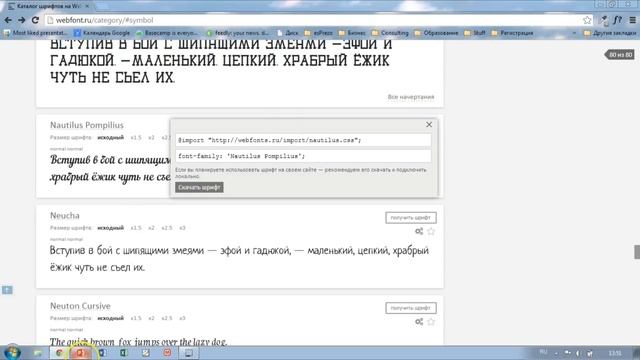Image resolution: width=640 pixels, height=360 pixels.
Task: Bookmark this page with the star icon
Action: click(587, 20)
